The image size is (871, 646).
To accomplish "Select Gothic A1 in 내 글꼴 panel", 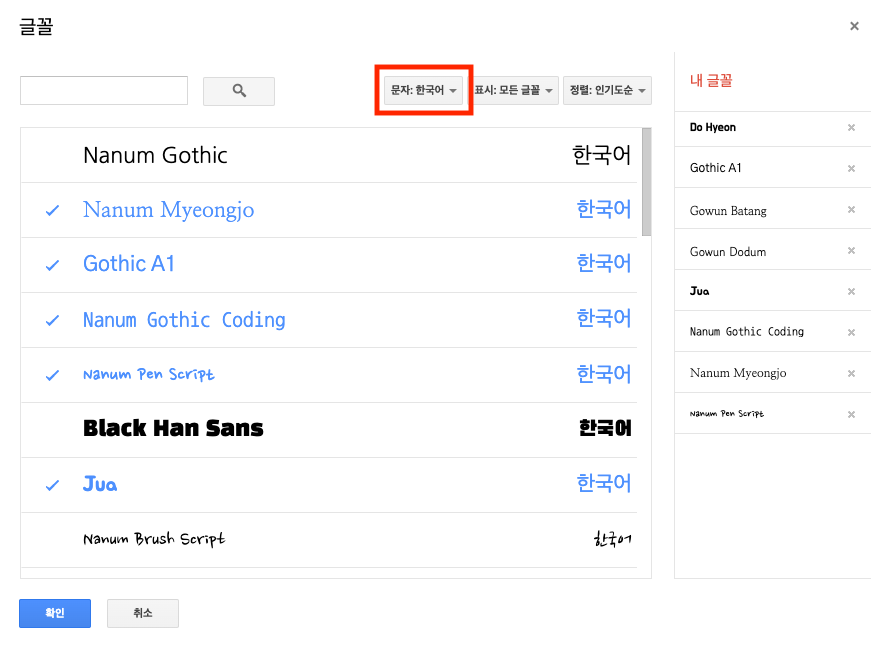I will pos(715,168).
